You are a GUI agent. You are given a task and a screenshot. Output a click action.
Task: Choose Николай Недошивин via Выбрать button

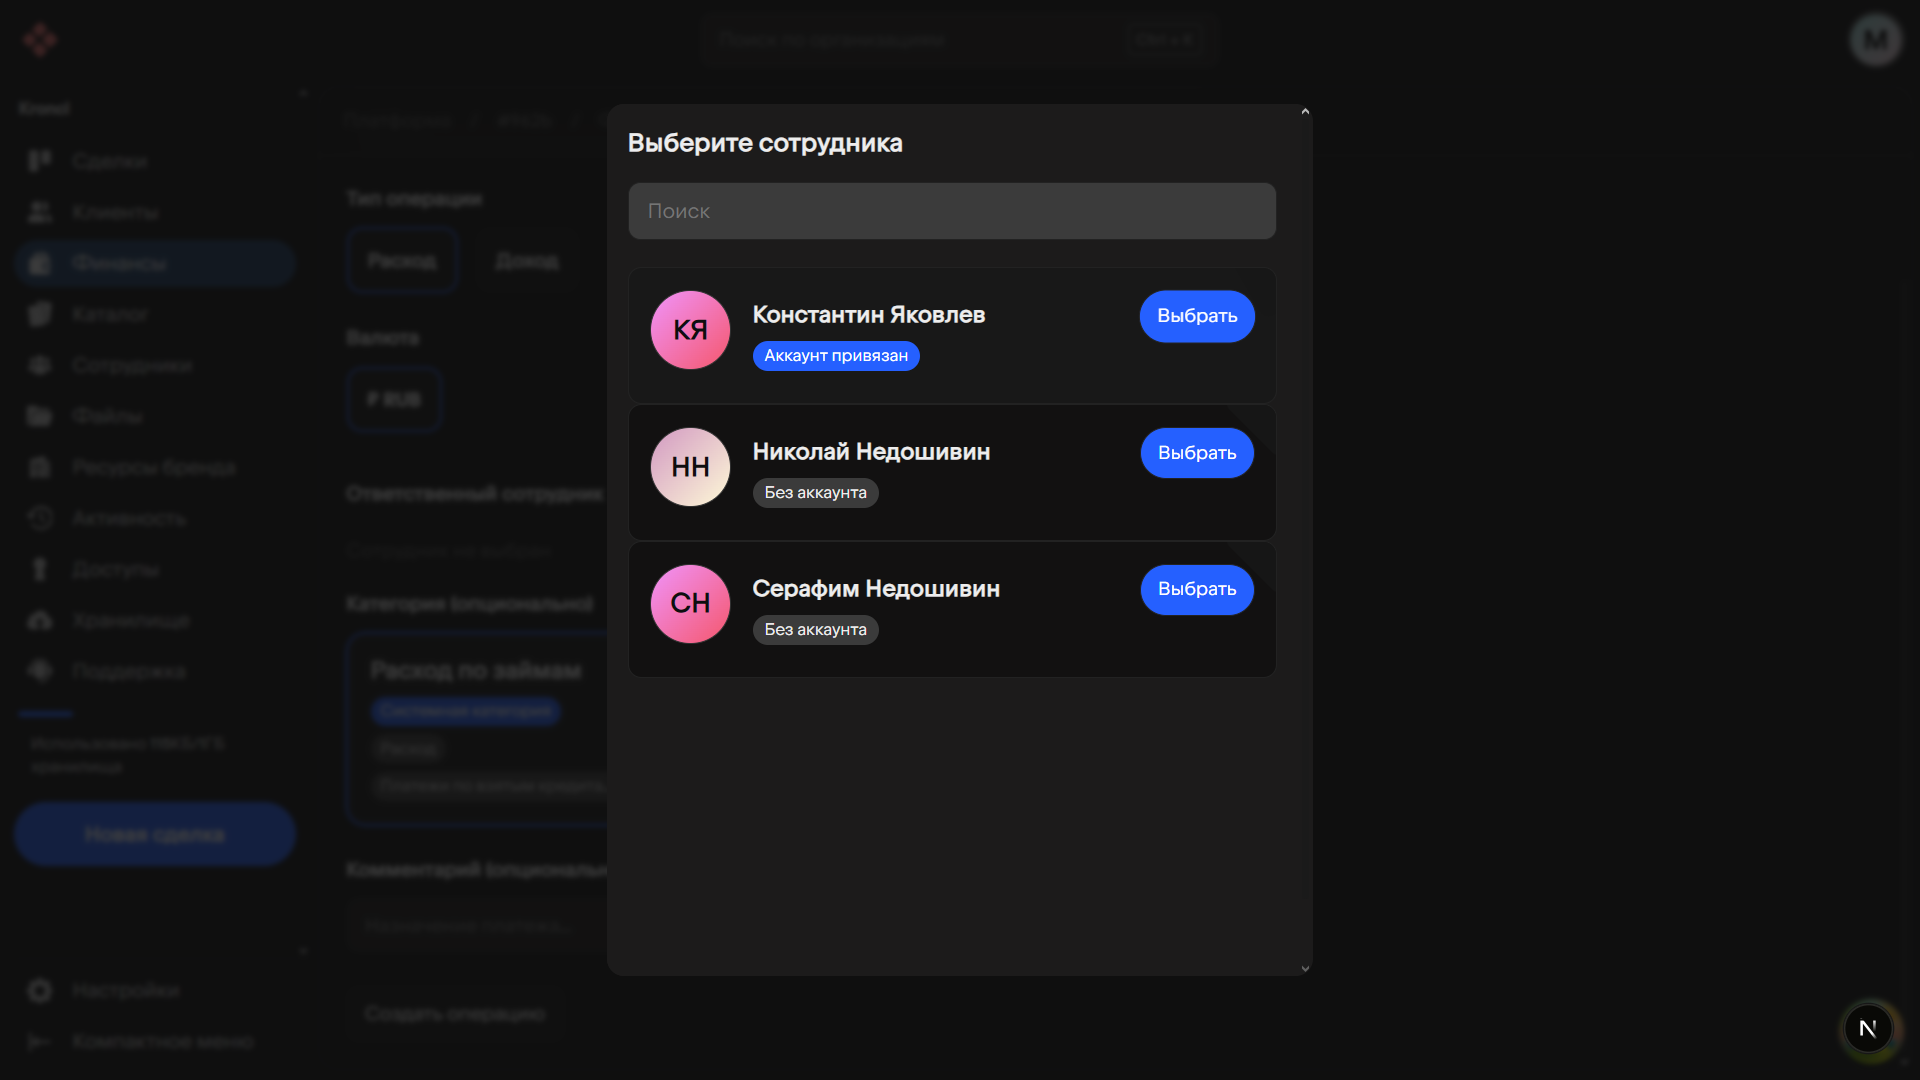coord(1196,453)
